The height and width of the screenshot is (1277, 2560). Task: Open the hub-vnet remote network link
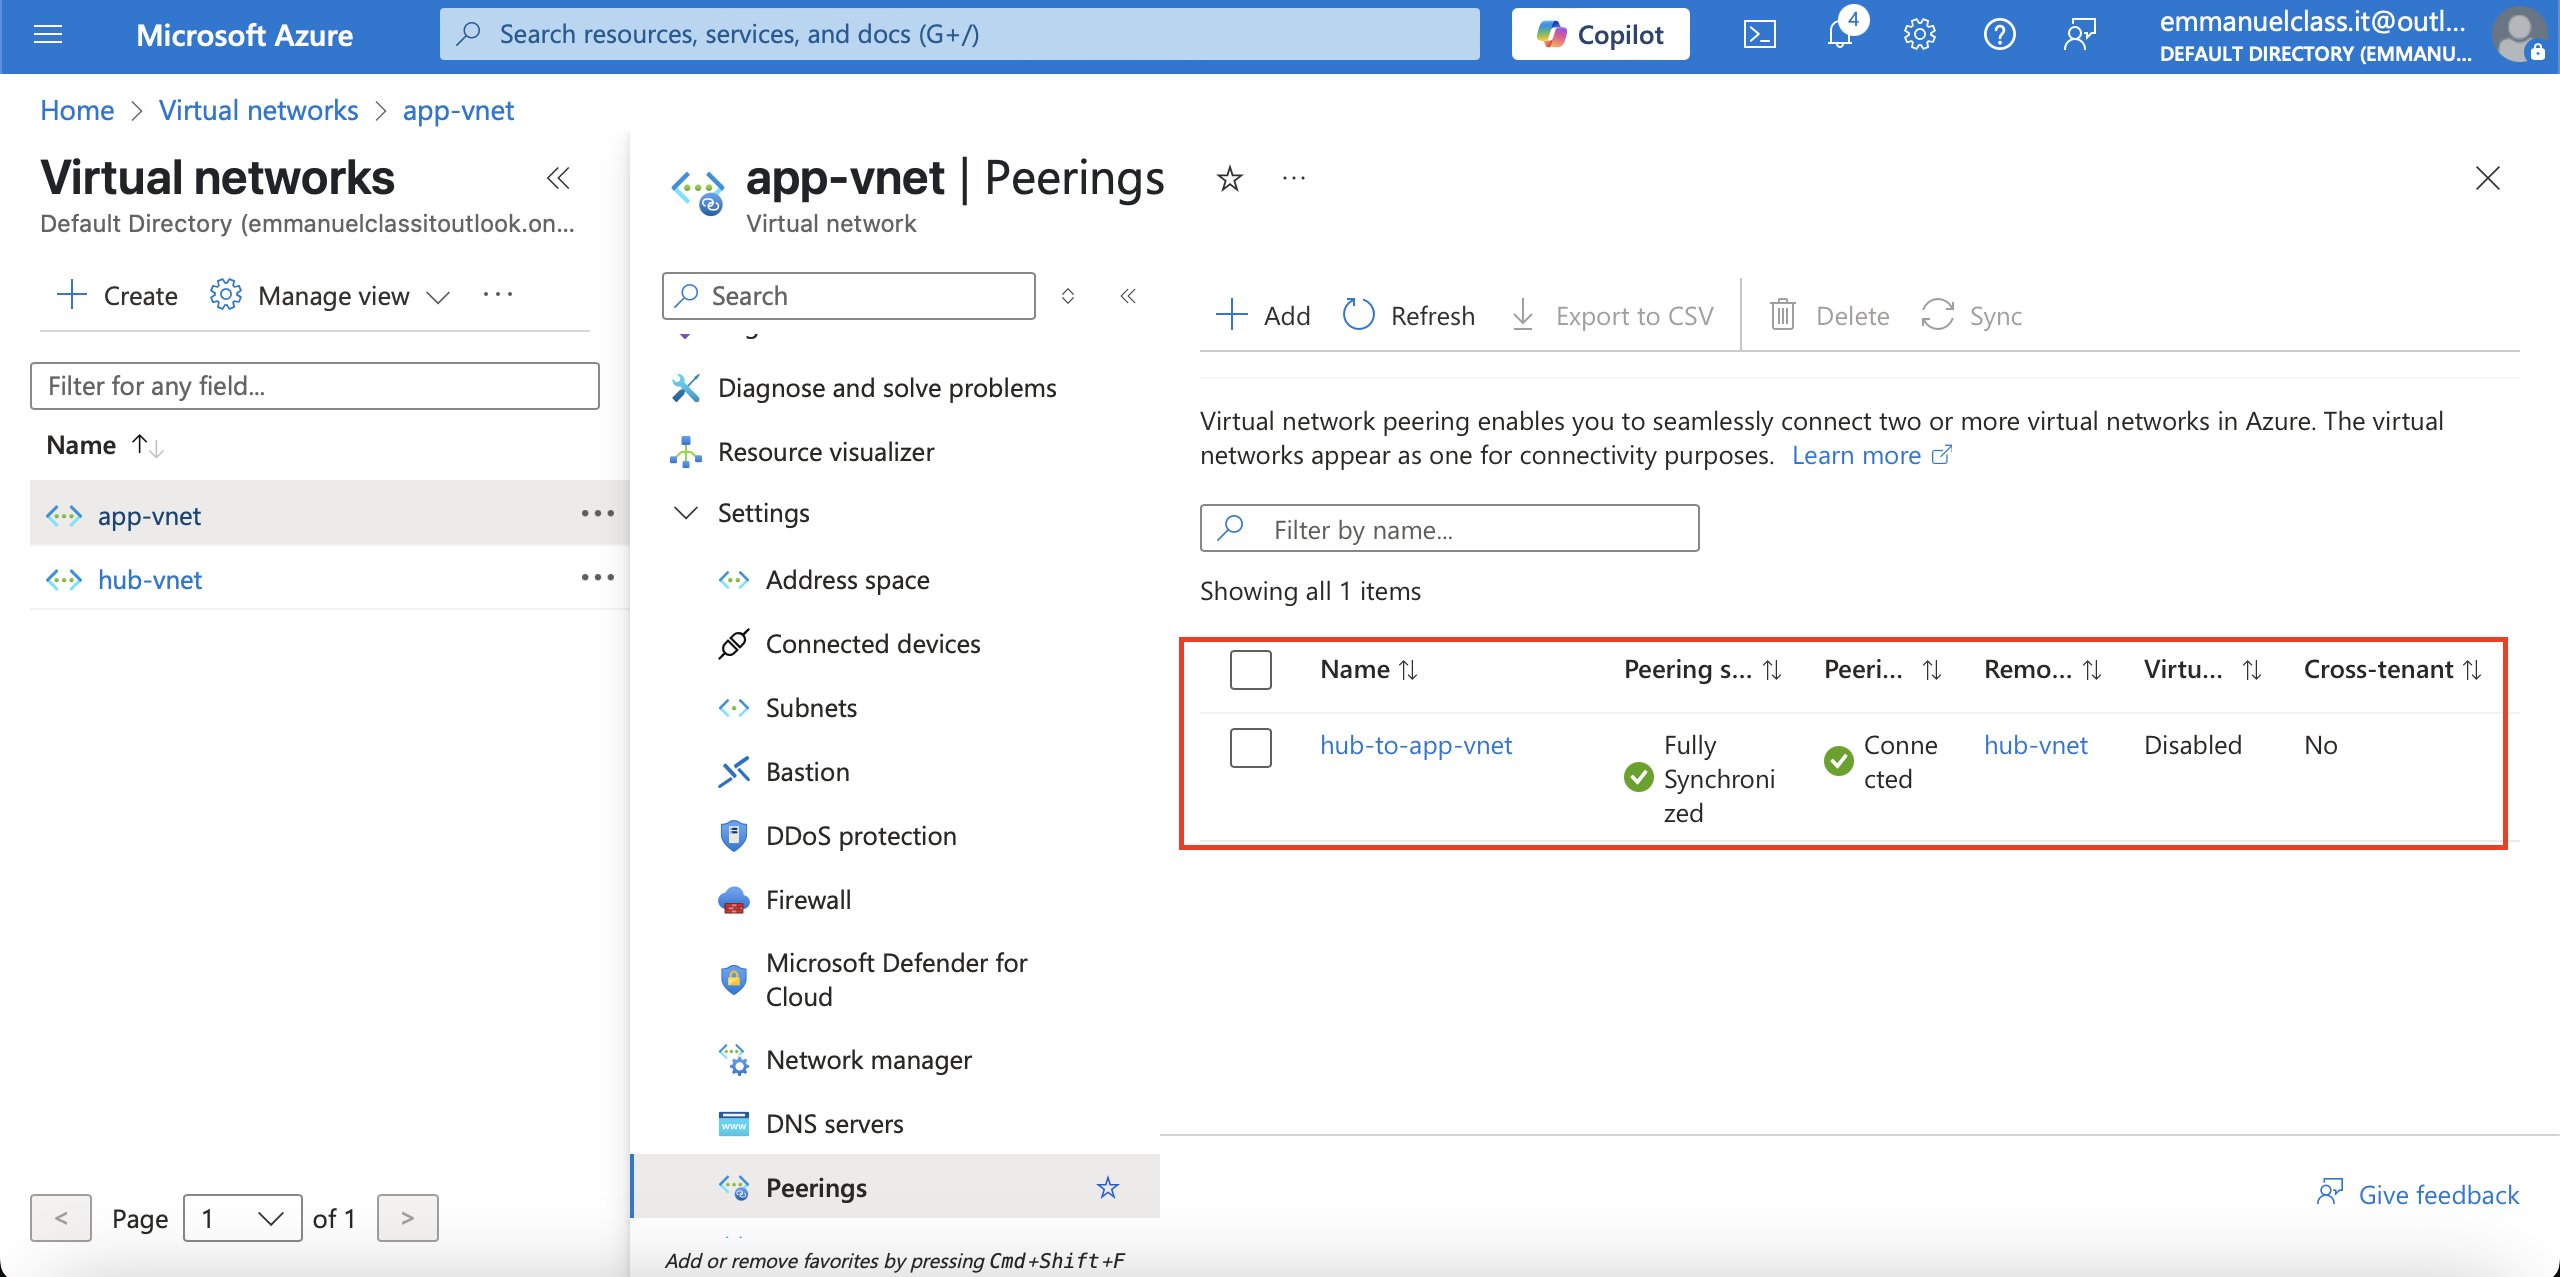click(x=2036, y=746)
